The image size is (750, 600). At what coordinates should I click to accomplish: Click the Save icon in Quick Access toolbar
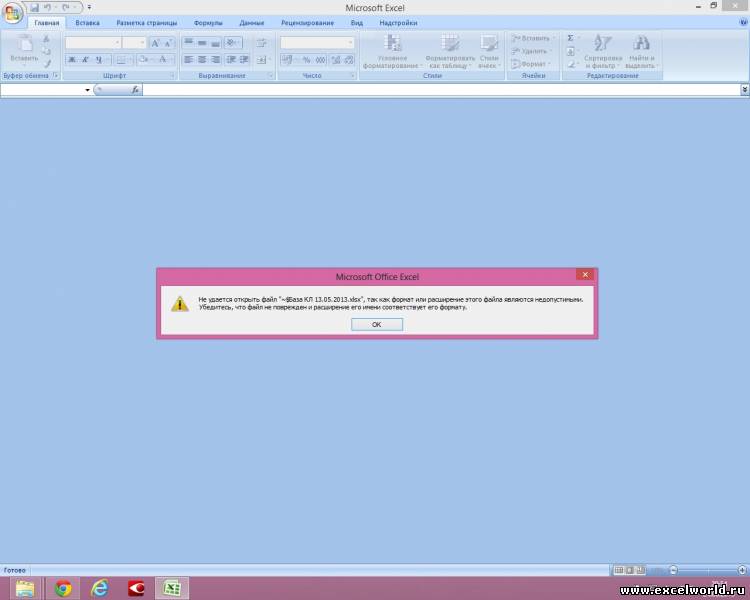[34, 8]
